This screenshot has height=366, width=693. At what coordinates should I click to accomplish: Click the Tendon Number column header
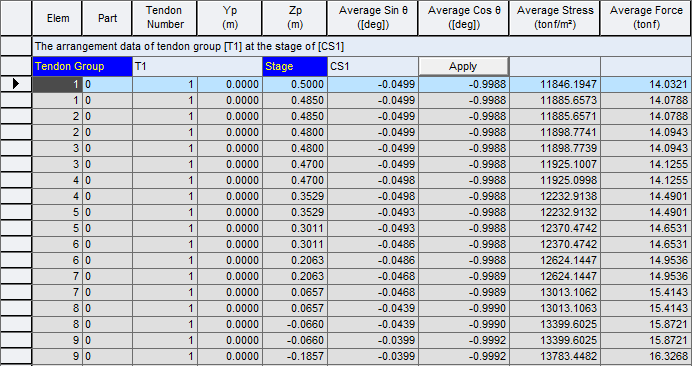(x=164, y=18)
